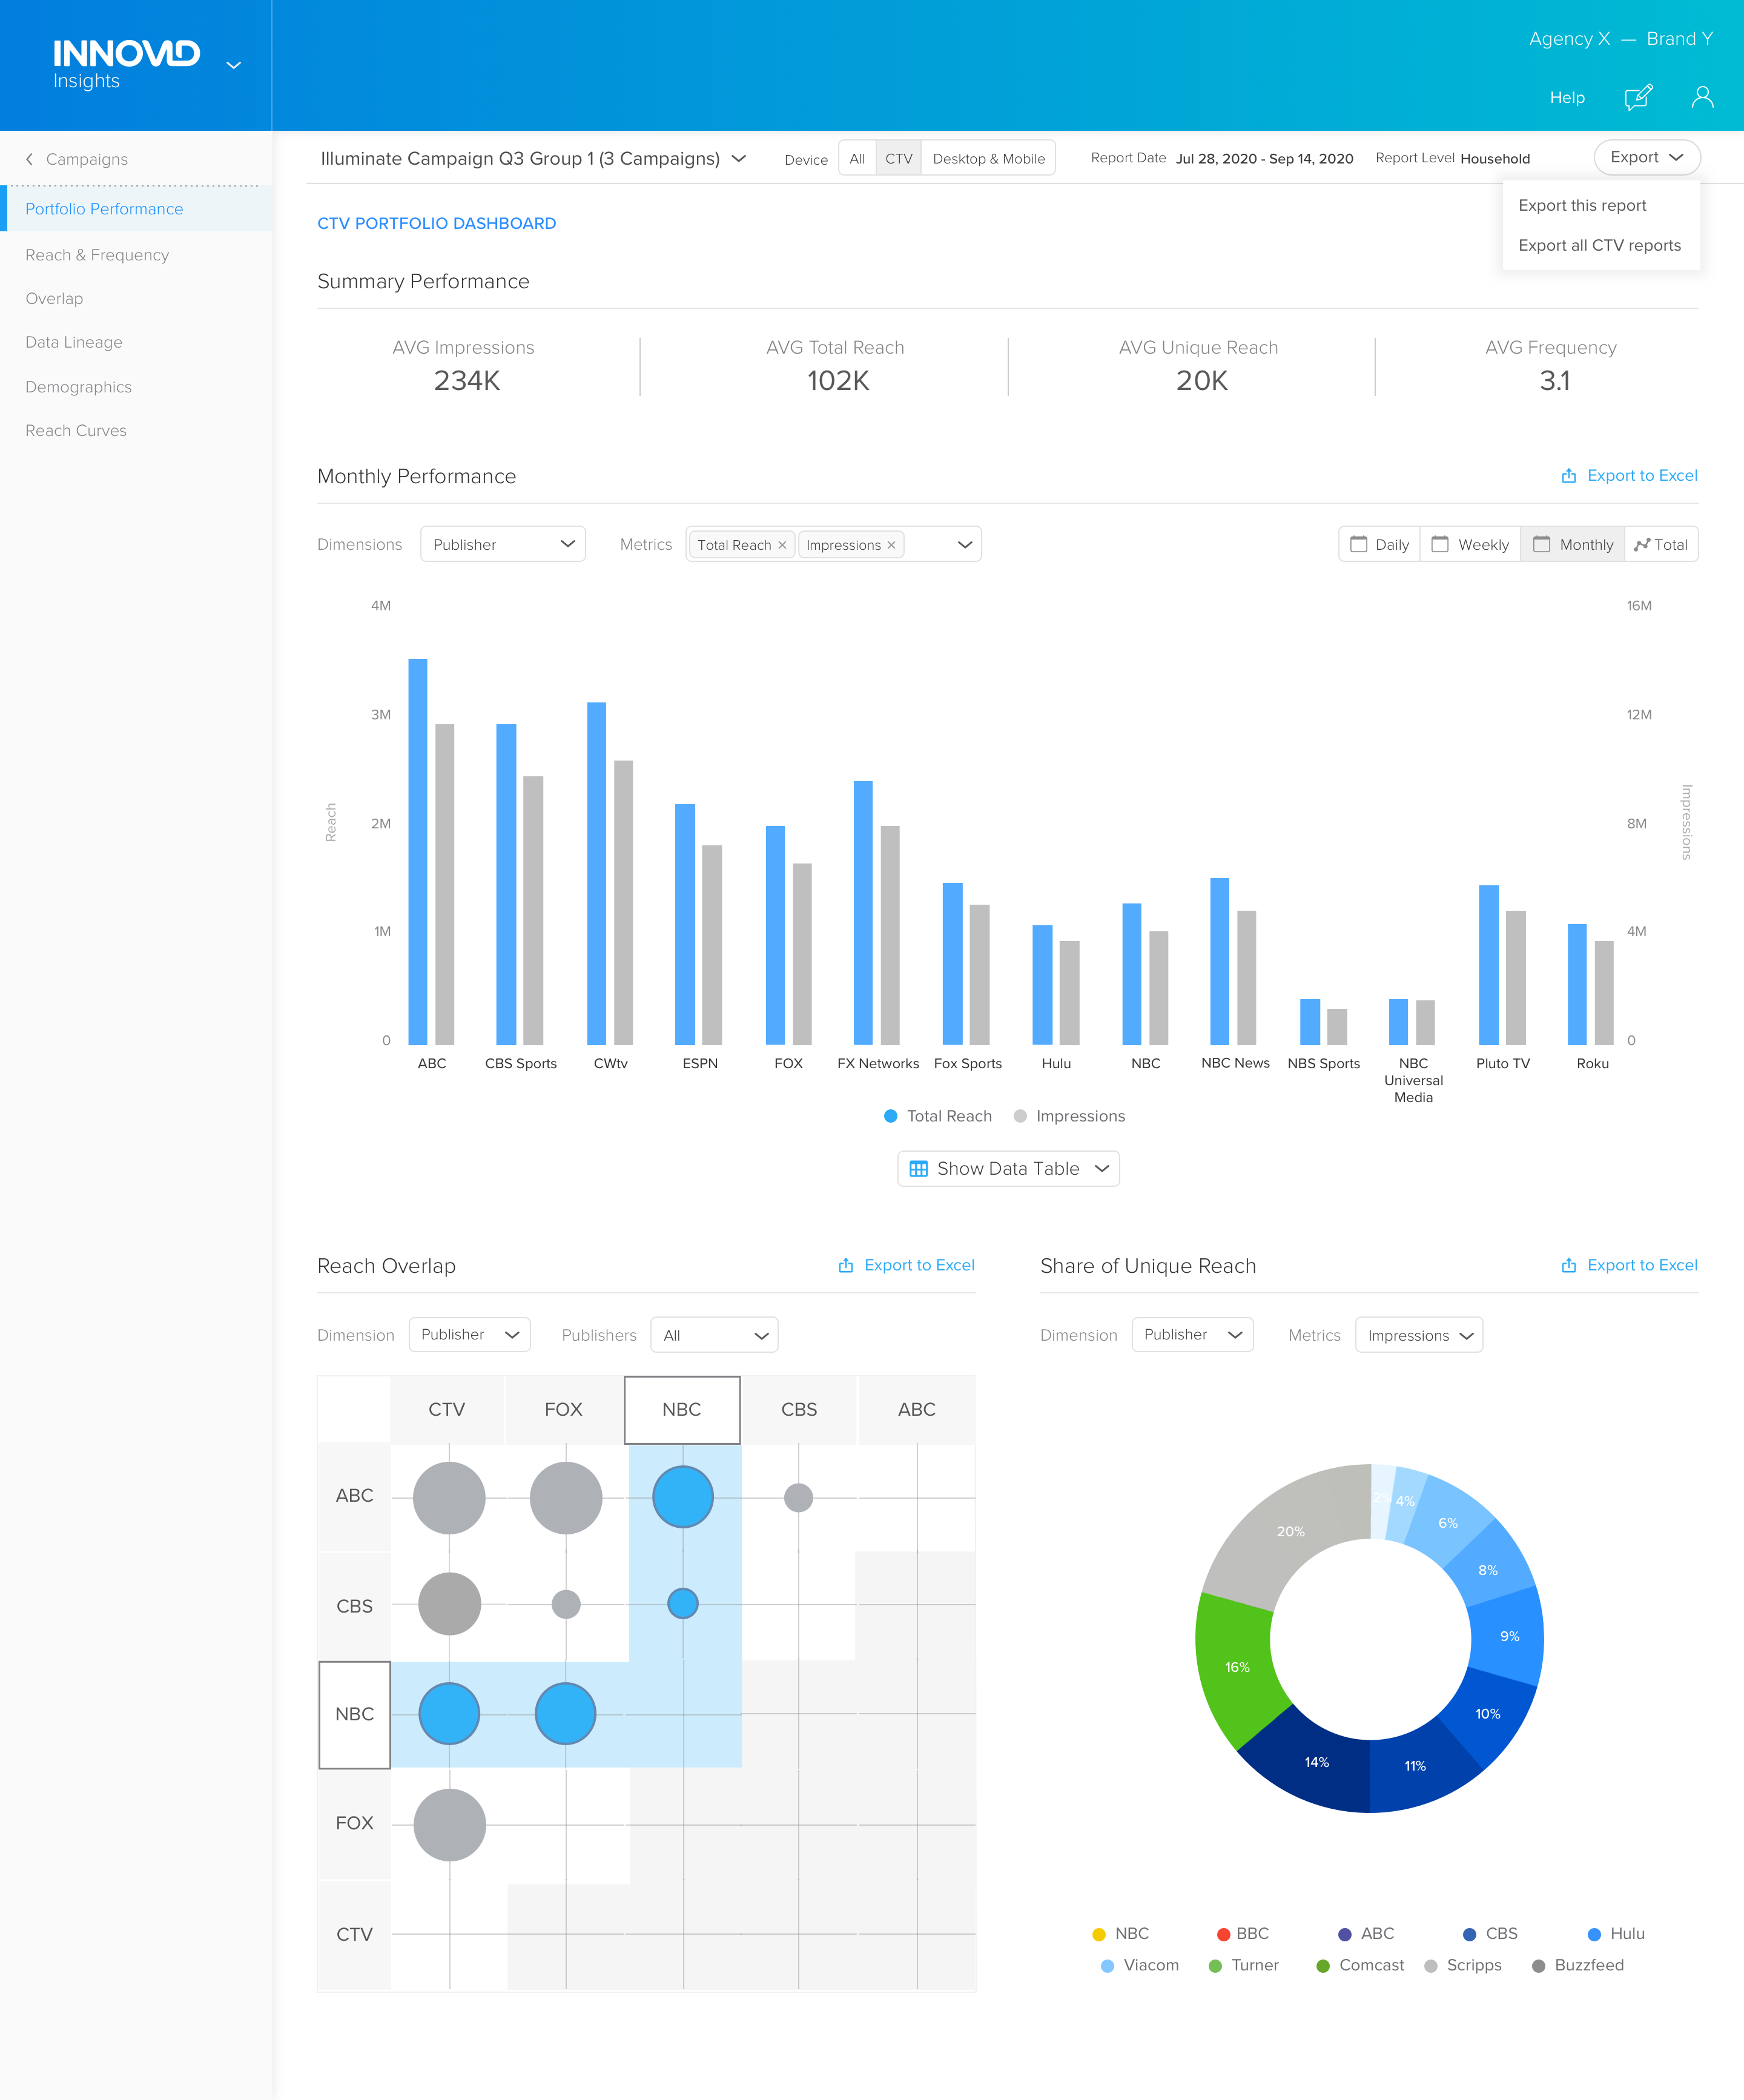
Task: Click the Total trend line icon
Action: tap(1642, 544)
